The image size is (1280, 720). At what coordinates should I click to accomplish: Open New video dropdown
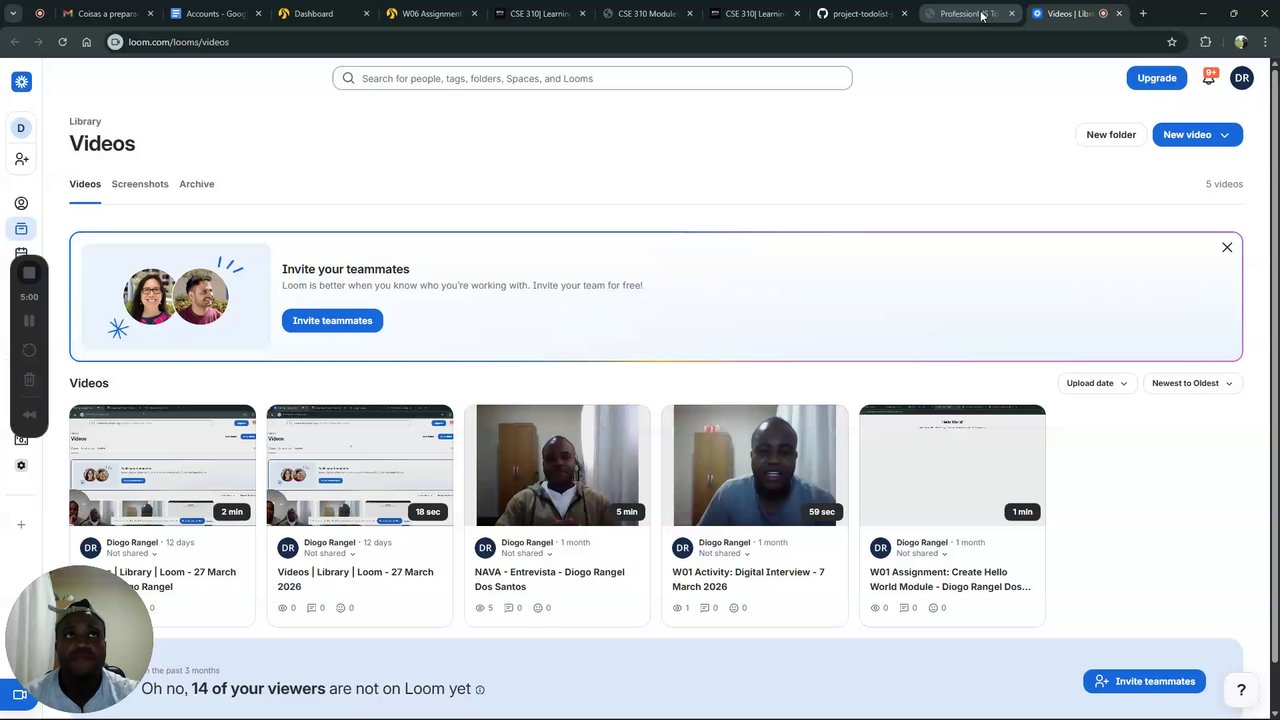click(x=1198, y=135)
